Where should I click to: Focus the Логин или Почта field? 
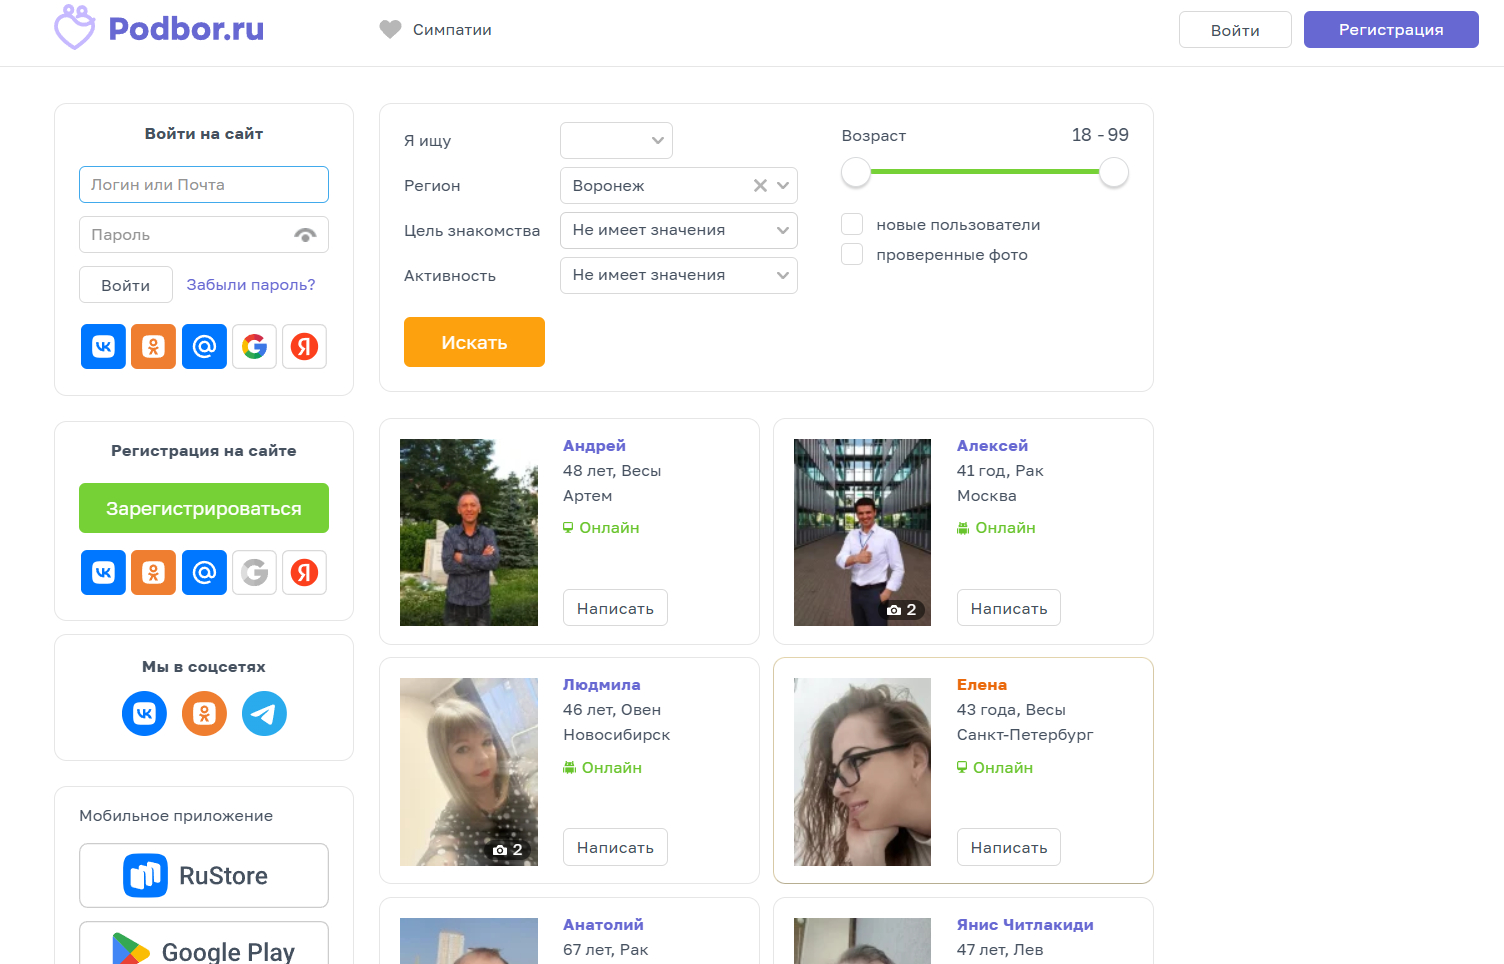204,185
